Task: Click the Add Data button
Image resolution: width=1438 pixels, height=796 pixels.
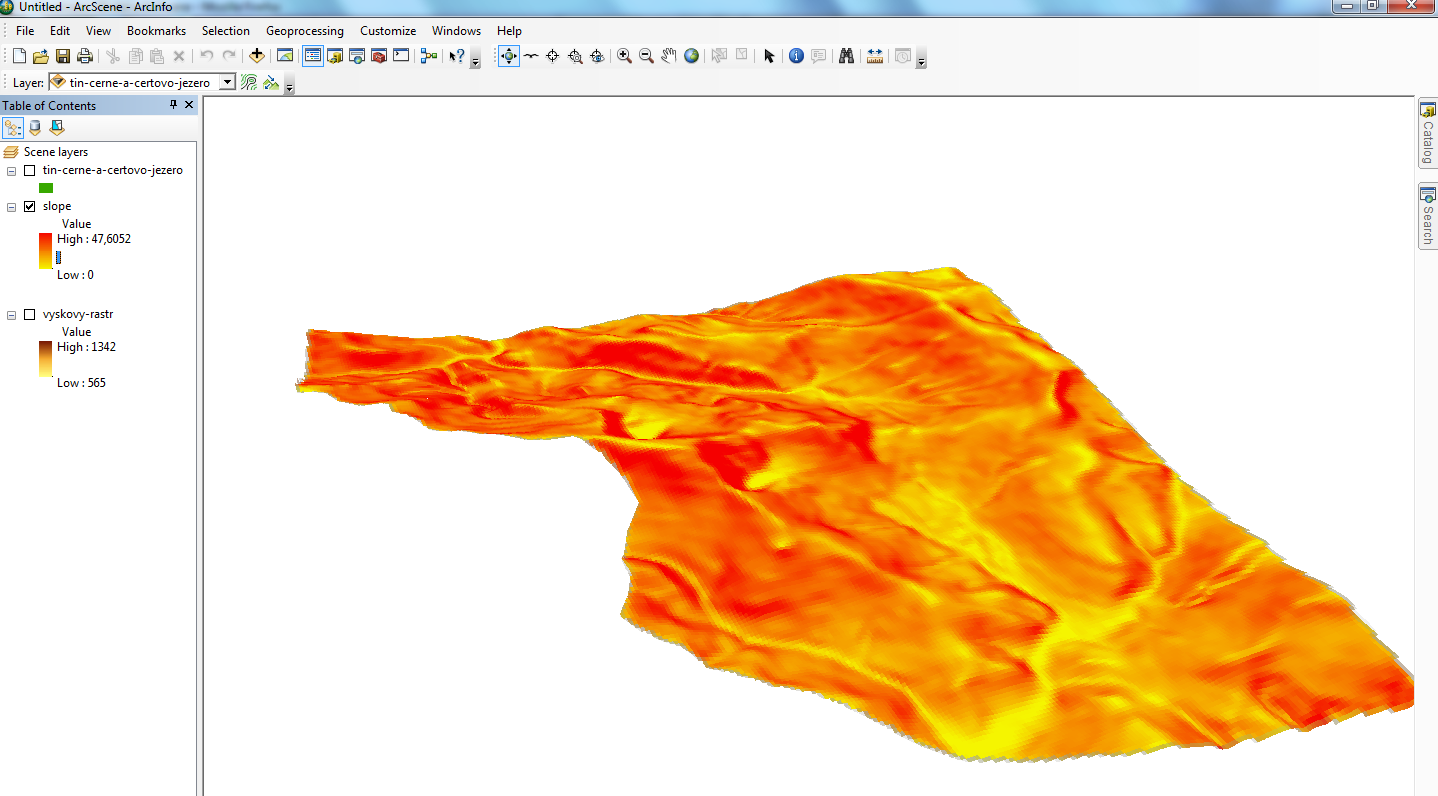Action: coord(257,56)
